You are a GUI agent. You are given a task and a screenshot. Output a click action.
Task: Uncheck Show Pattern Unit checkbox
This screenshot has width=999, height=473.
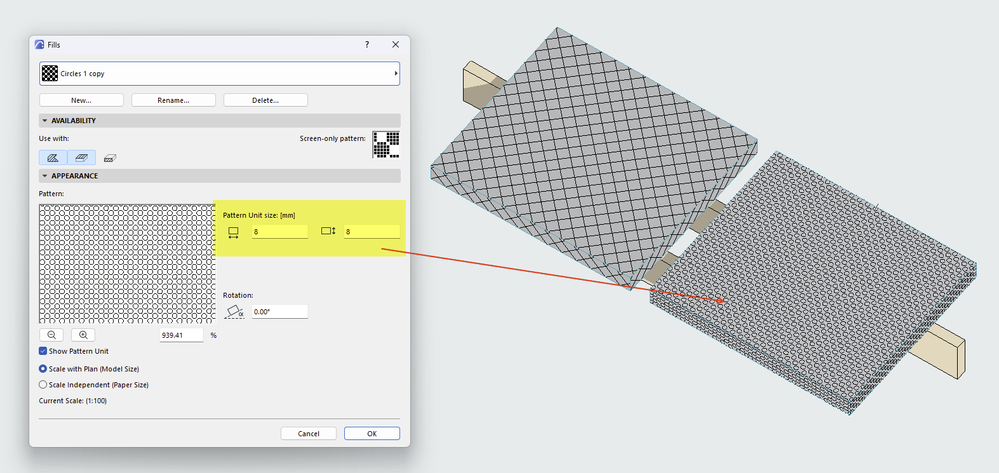tap(43, 351)
